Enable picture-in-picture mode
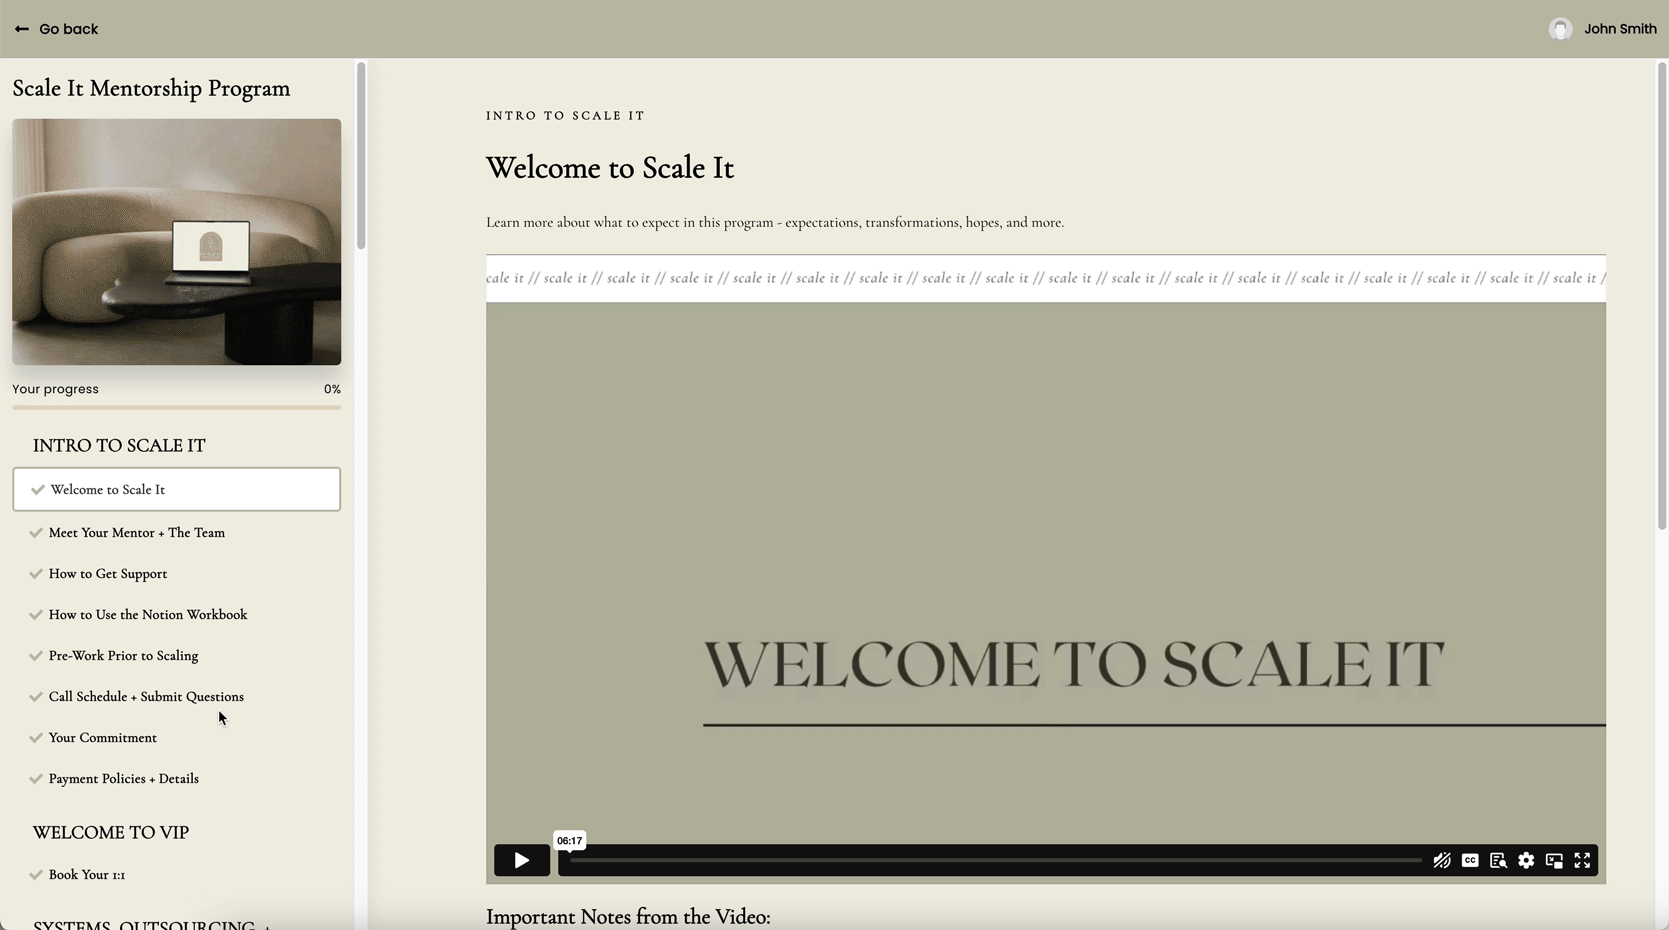The width and height of the screenshot is (1669, 930). pos(1553,860)
